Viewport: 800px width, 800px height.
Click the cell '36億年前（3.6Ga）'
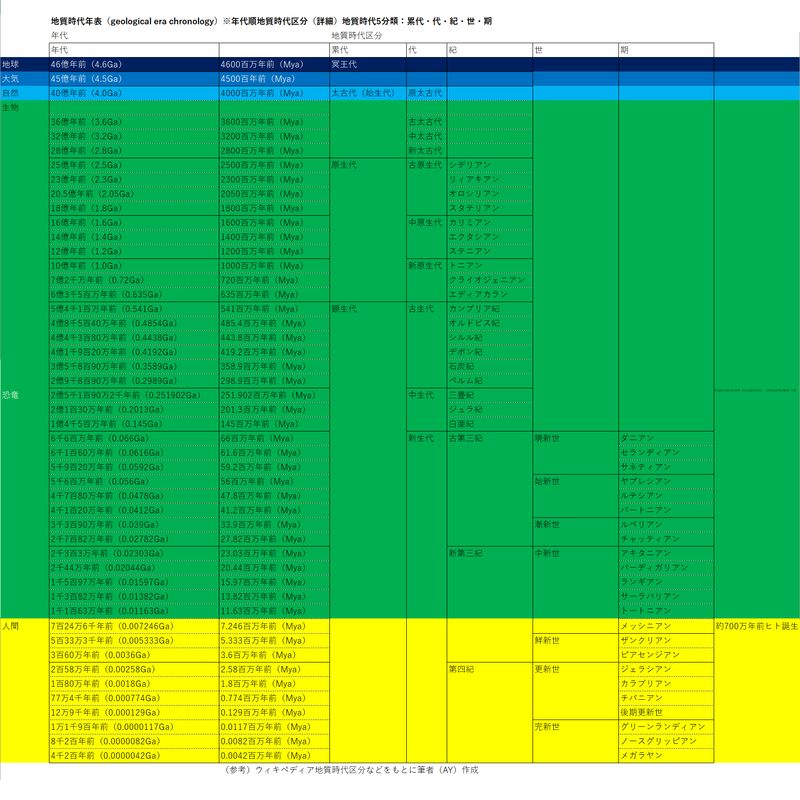86,122
